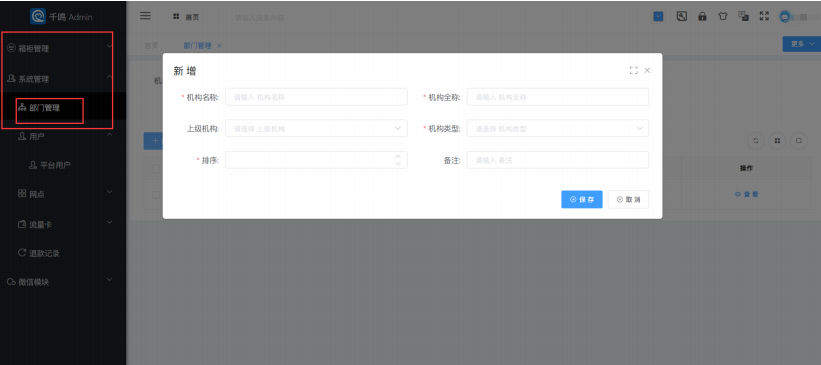The width and height of the screenshot is (821, 365).
Task: Increase the 排序 value with up arrow
Action: (x=398, y=156)
